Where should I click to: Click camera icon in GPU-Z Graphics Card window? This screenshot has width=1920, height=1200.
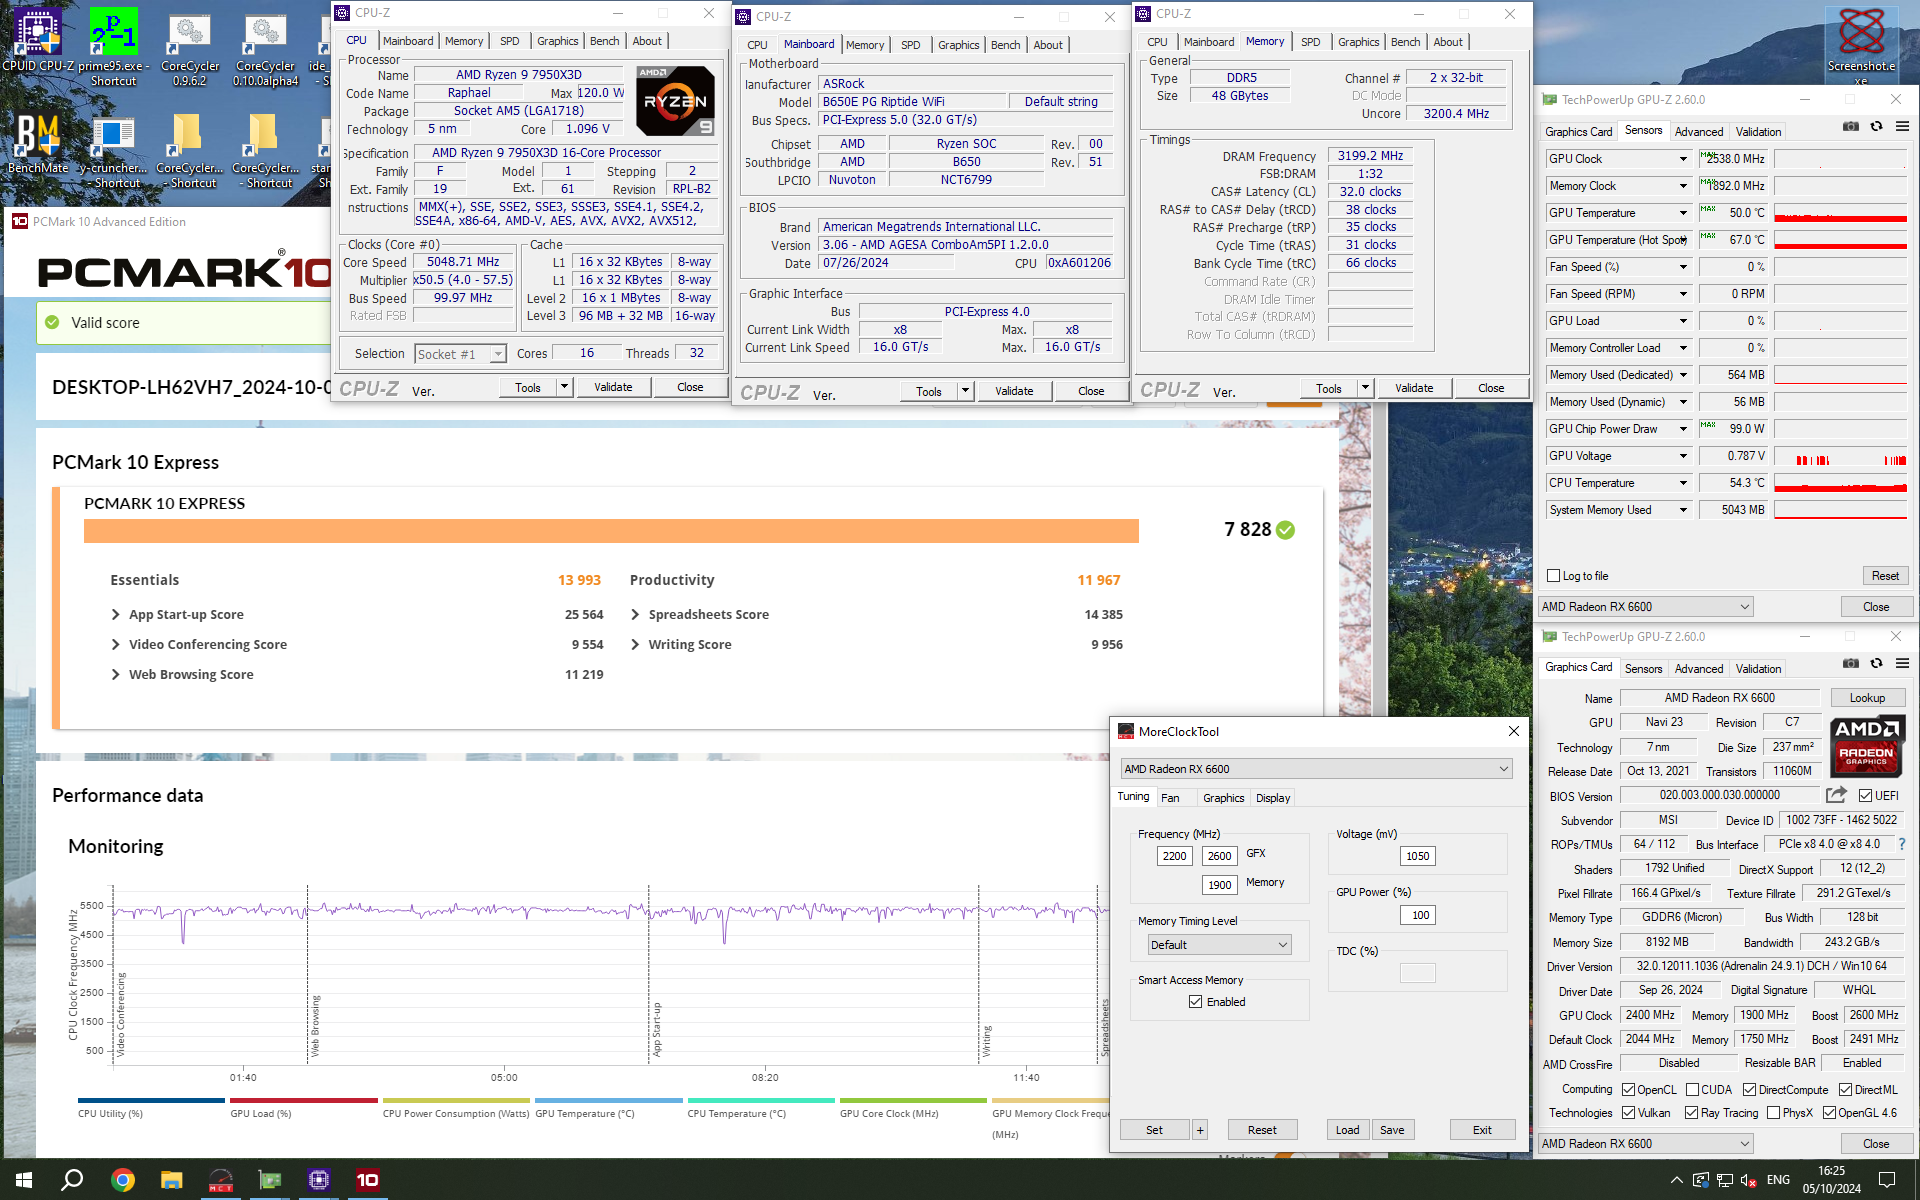1851,664
